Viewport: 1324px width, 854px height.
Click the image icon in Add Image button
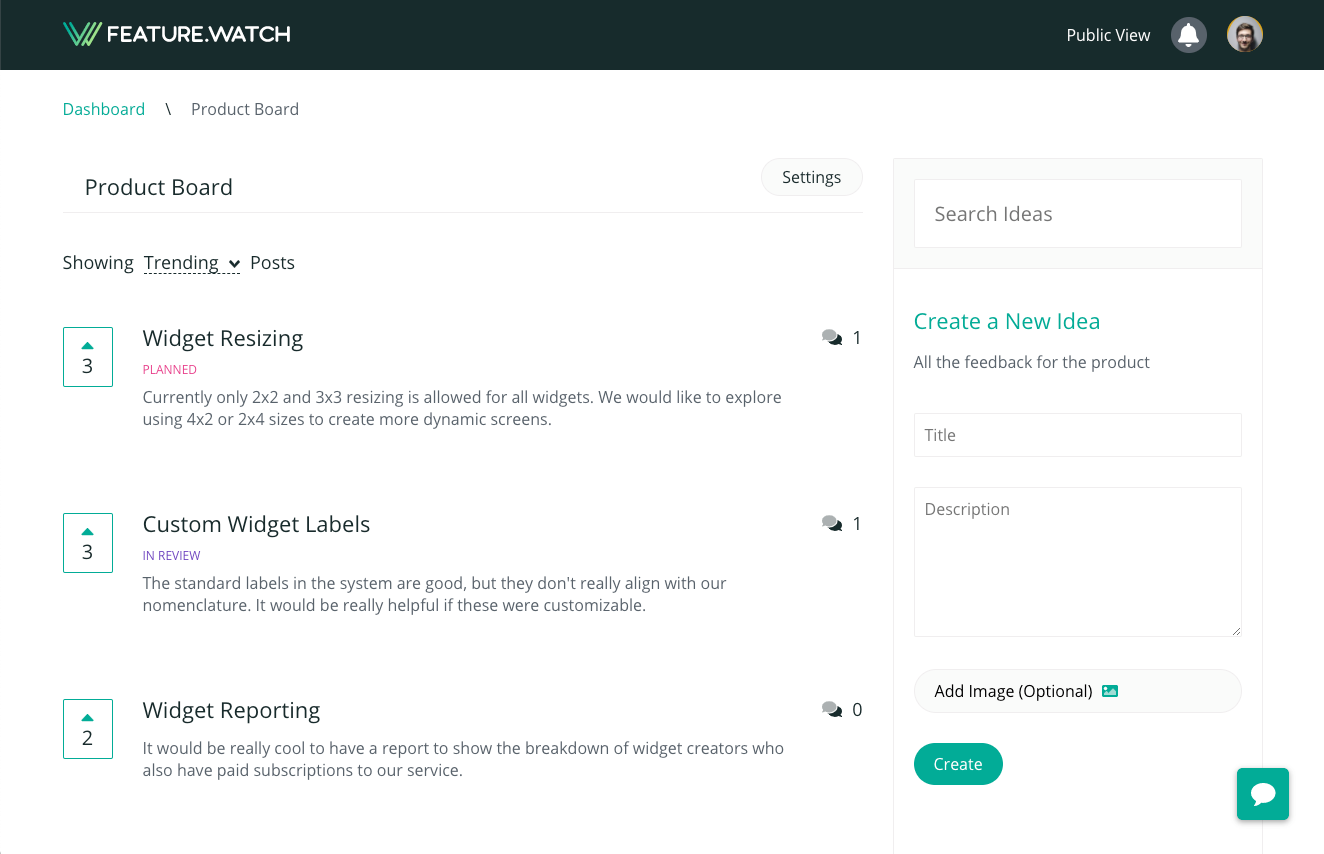pos(1110,690)
